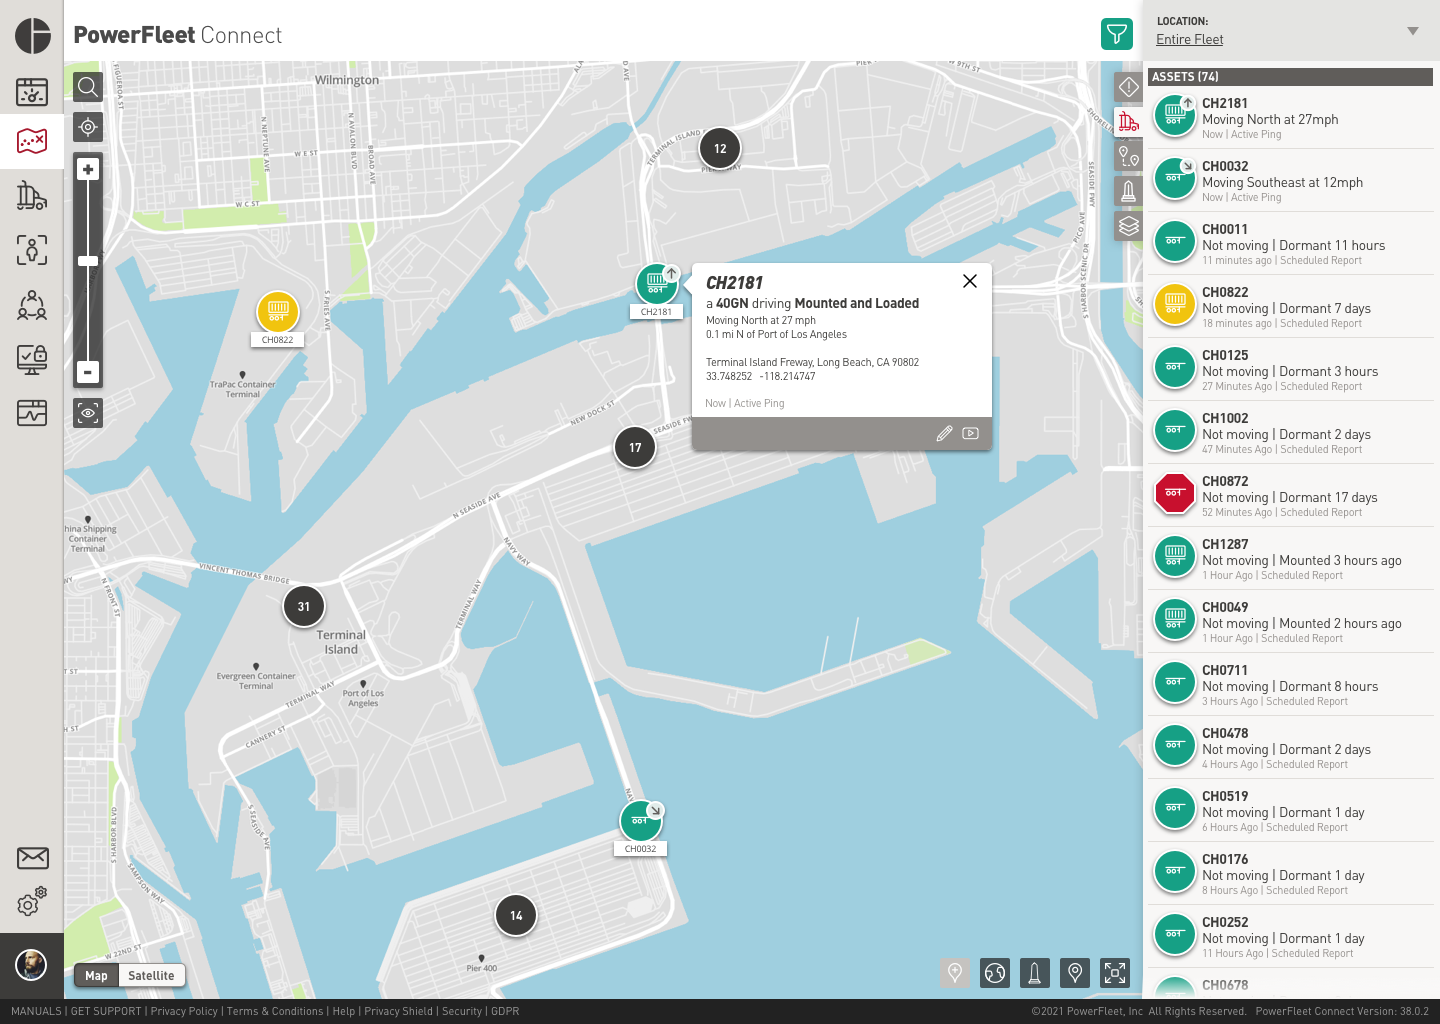Open the monitor lock sidebar icon
Viewport: 1440px width, 1024px height.
pyautogui.click(x=32, y=359)
